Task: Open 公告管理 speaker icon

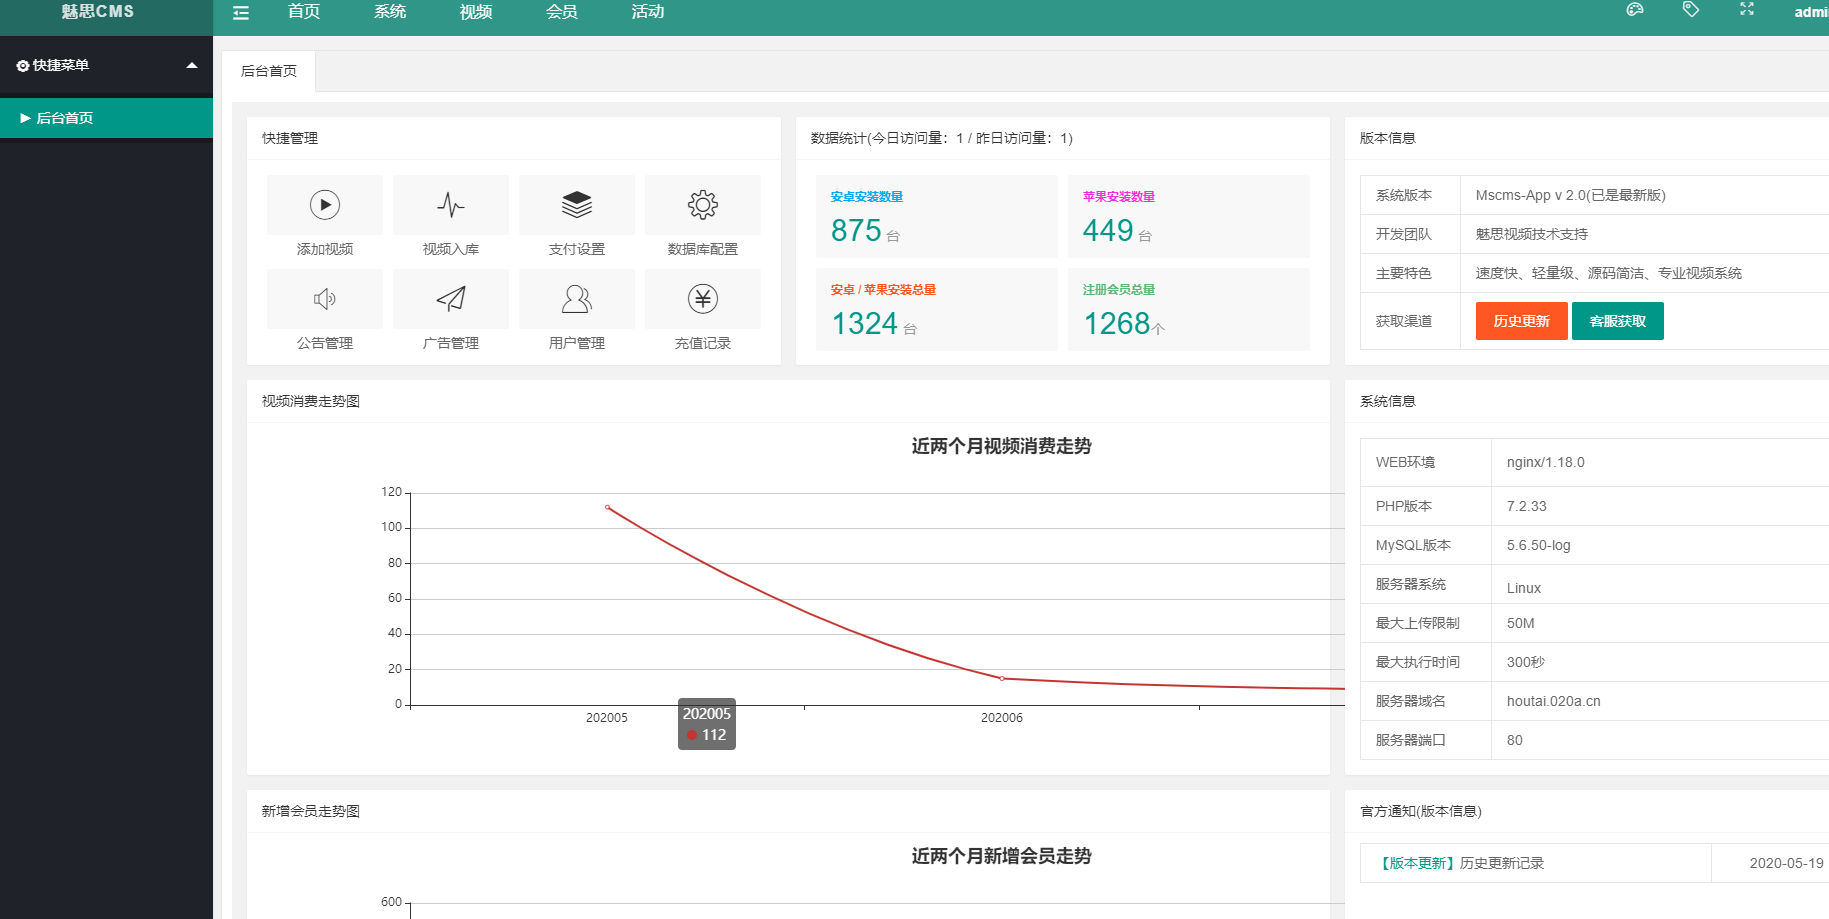Action: pyautogui.click(x=325, y=299)
